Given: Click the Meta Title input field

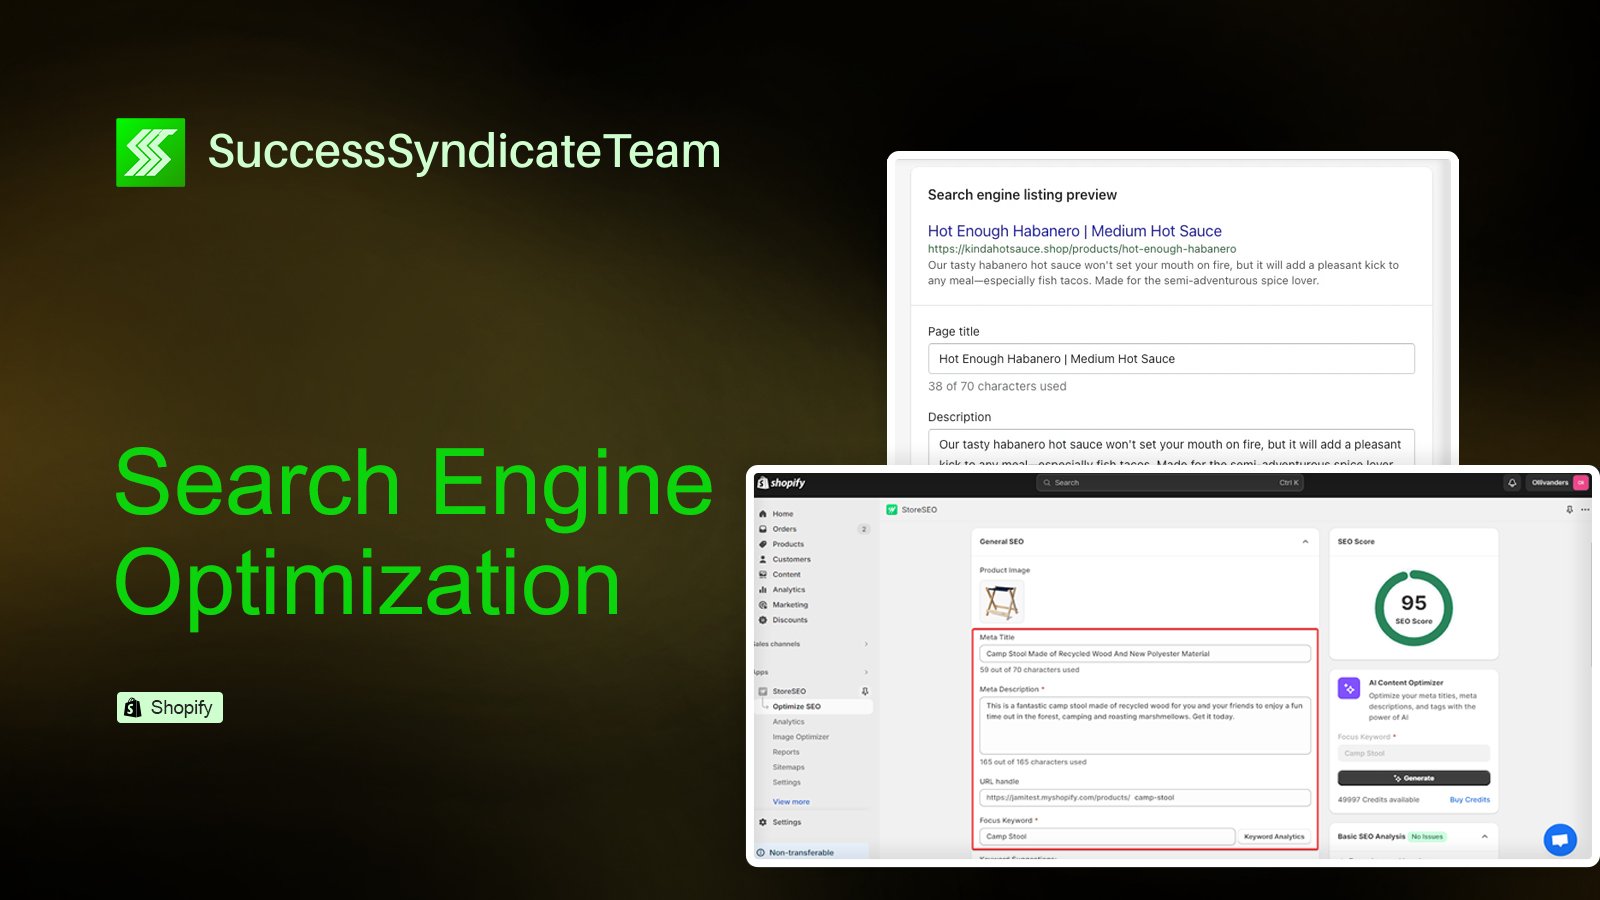Looking at the screenshot, I should pos(1144,654).
